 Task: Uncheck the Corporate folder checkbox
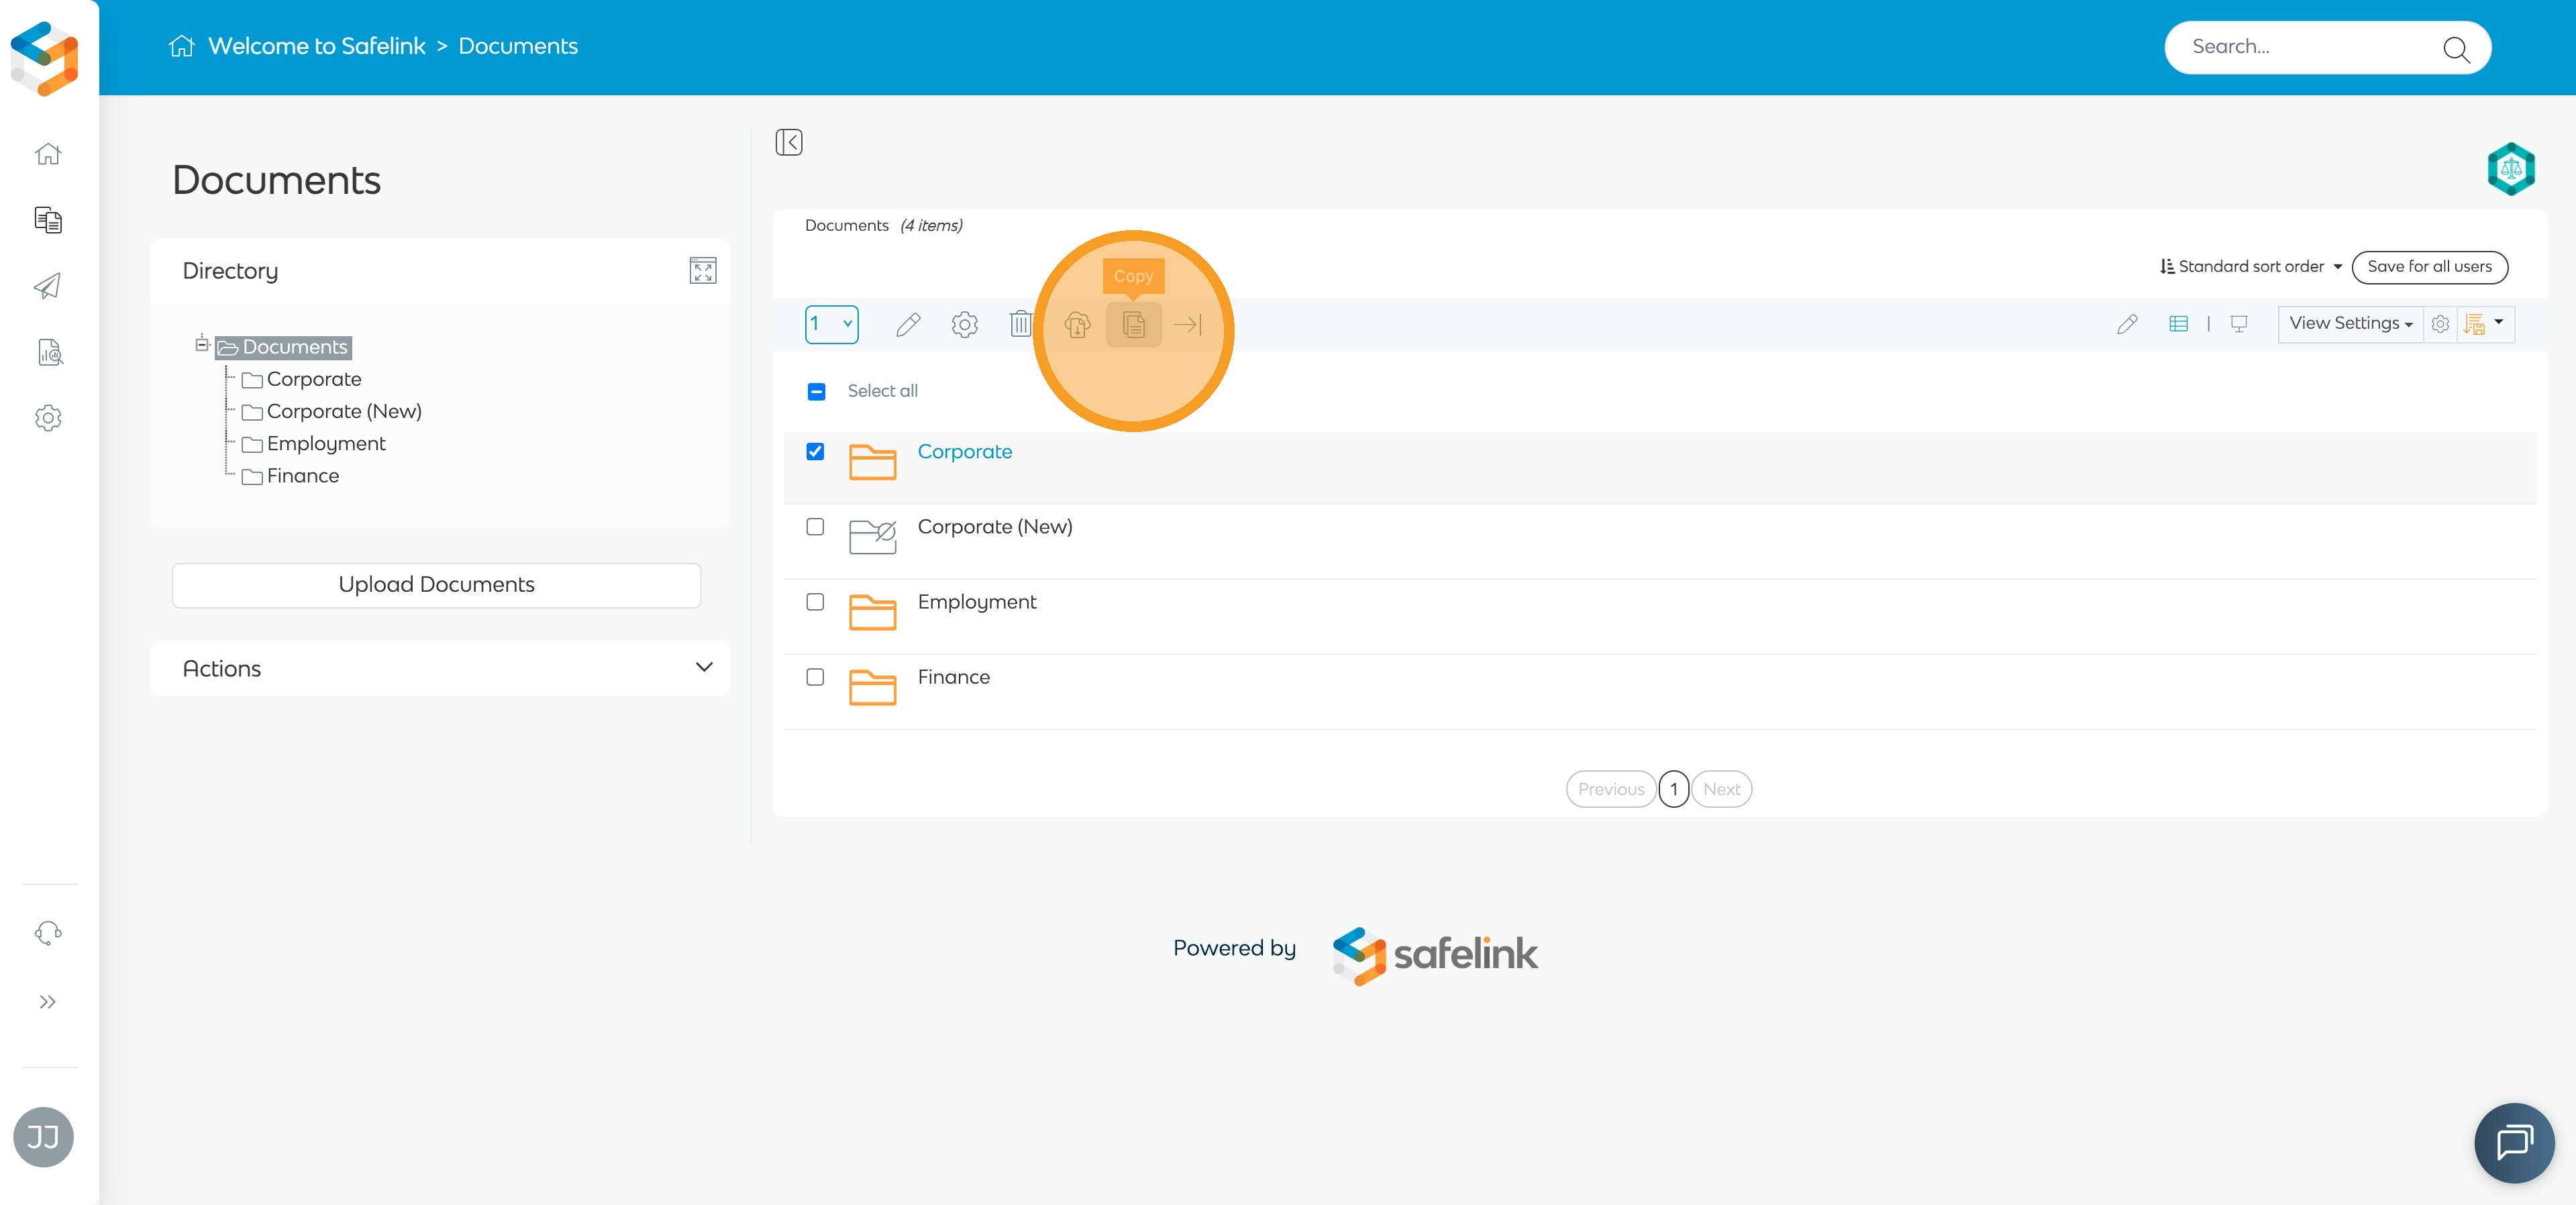pyautogui.click(x=815, y=451)
